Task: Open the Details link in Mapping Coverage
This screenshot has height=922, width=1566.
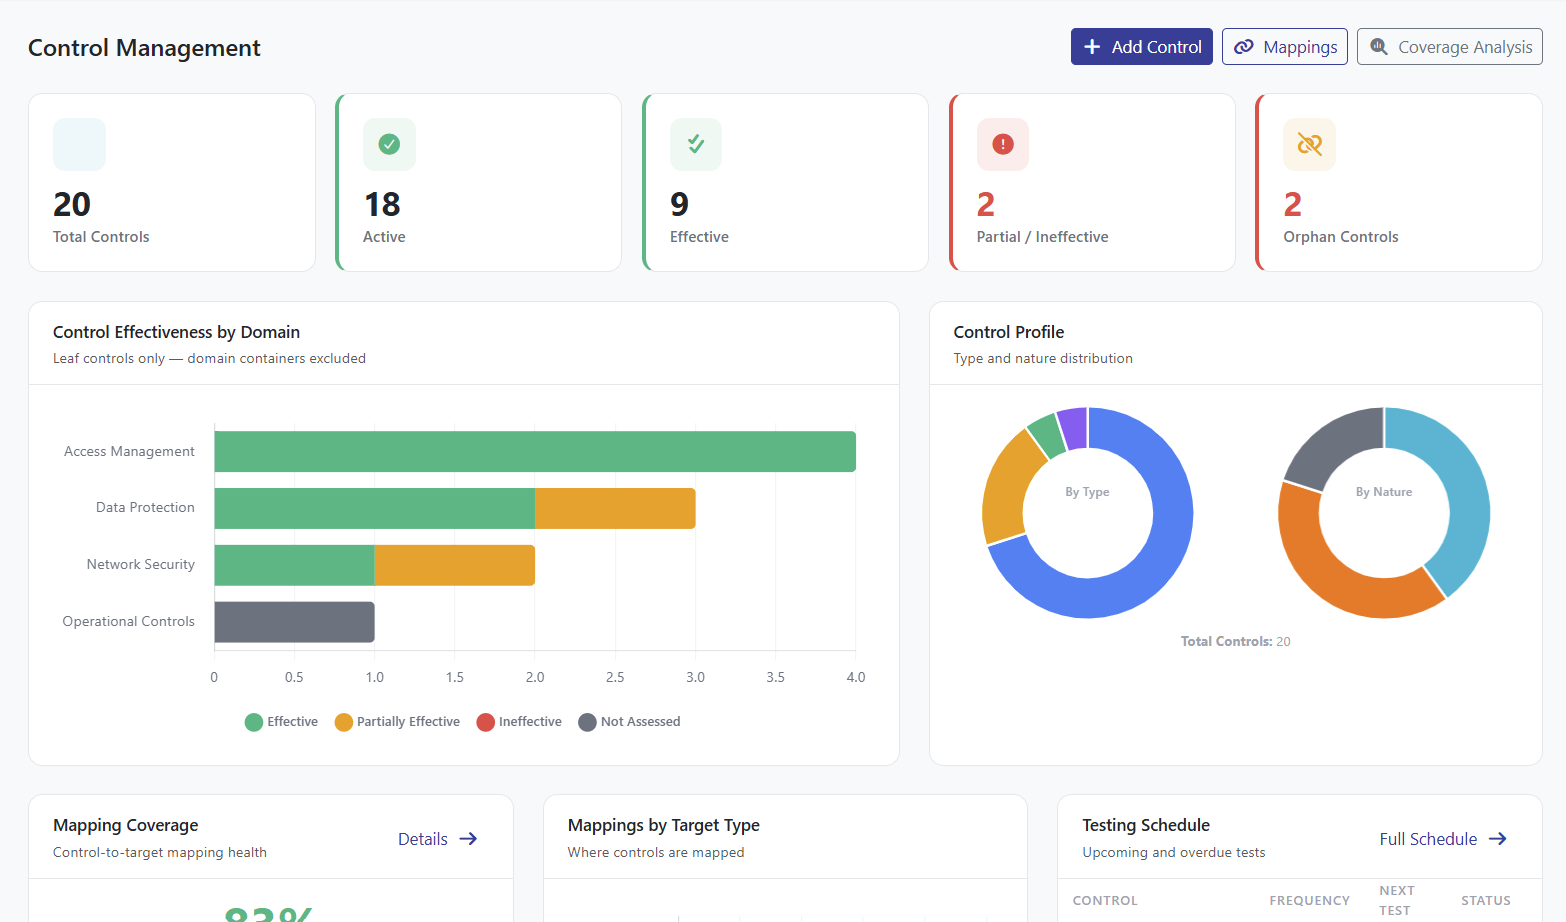Action: 437,839
